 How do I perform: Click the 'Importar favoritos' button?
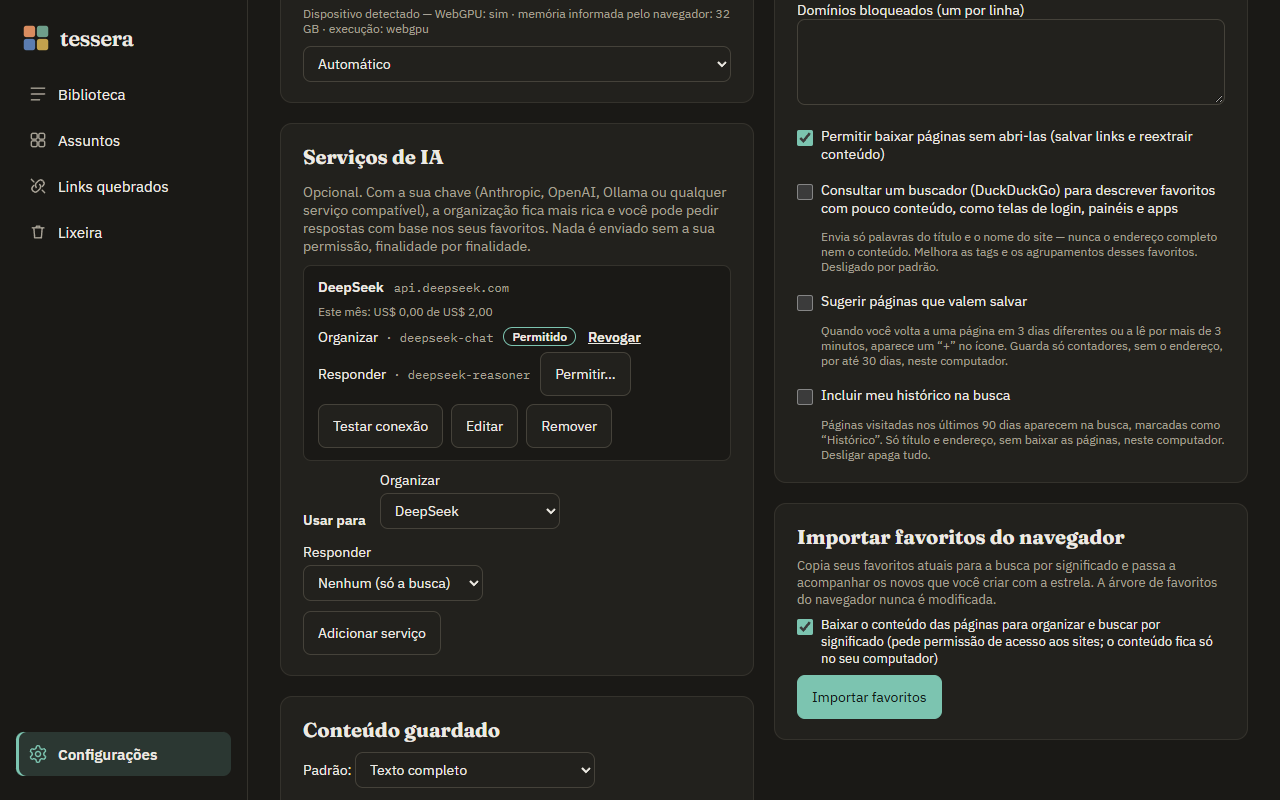coord(869,697)
